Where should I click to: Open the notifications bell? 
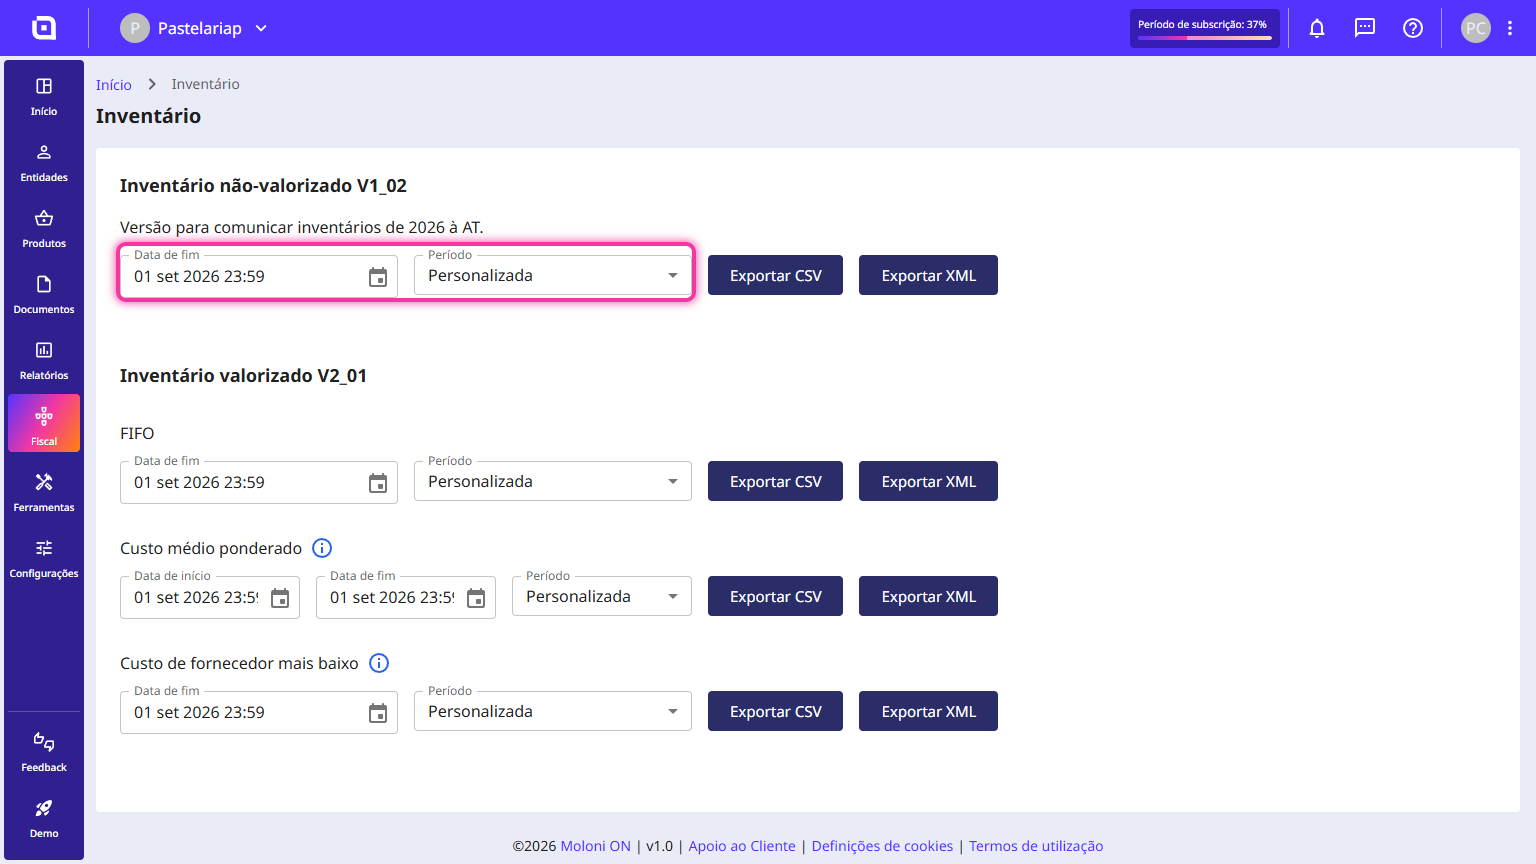pyautogui.click(x=1317, y=28)
